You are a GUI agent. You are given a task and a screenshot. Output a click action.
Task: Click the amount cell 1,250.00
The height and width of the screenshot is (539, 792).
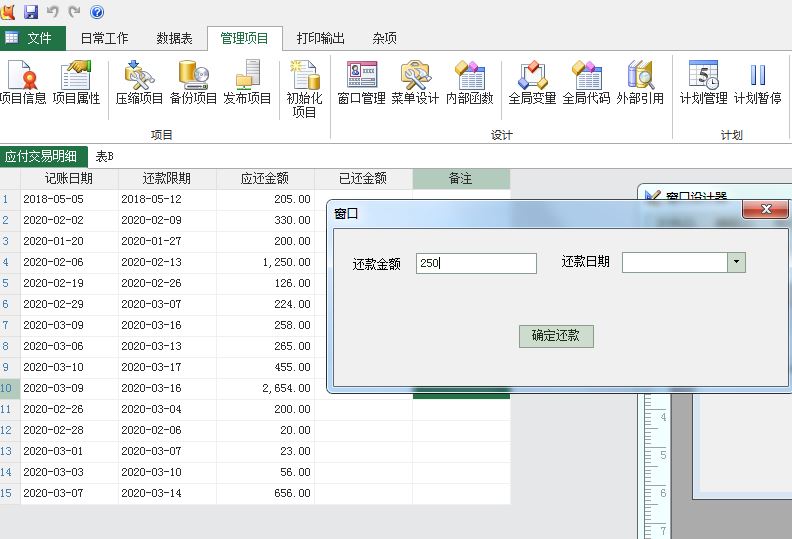tap(265, 263)
